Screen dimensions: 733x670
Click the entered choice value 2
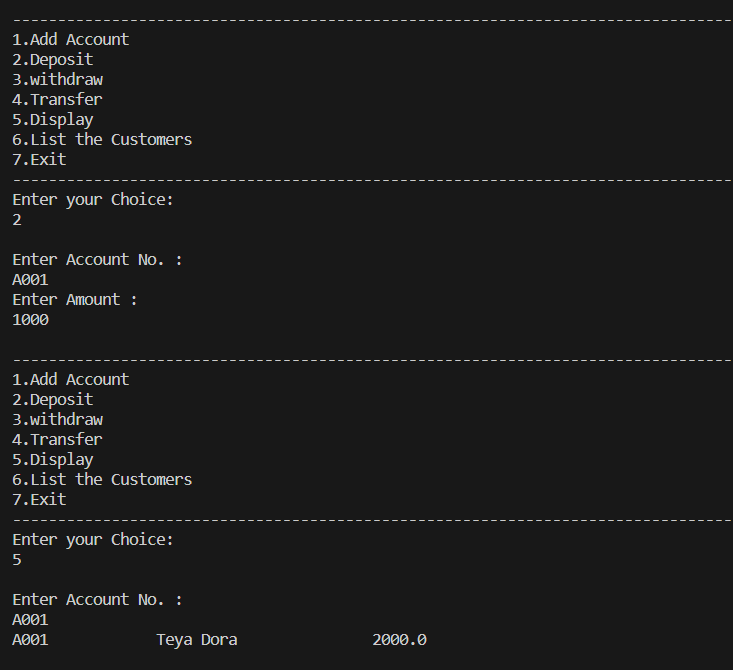tap(17, 220)
